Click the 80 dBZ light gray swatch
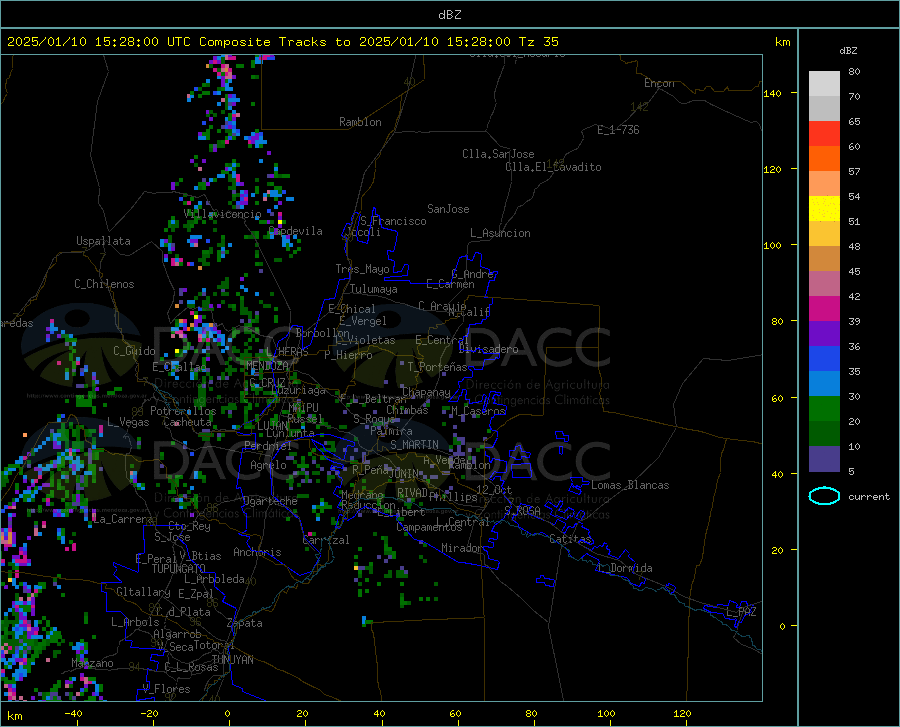This screenshot has height=727, width=900. 824,83
